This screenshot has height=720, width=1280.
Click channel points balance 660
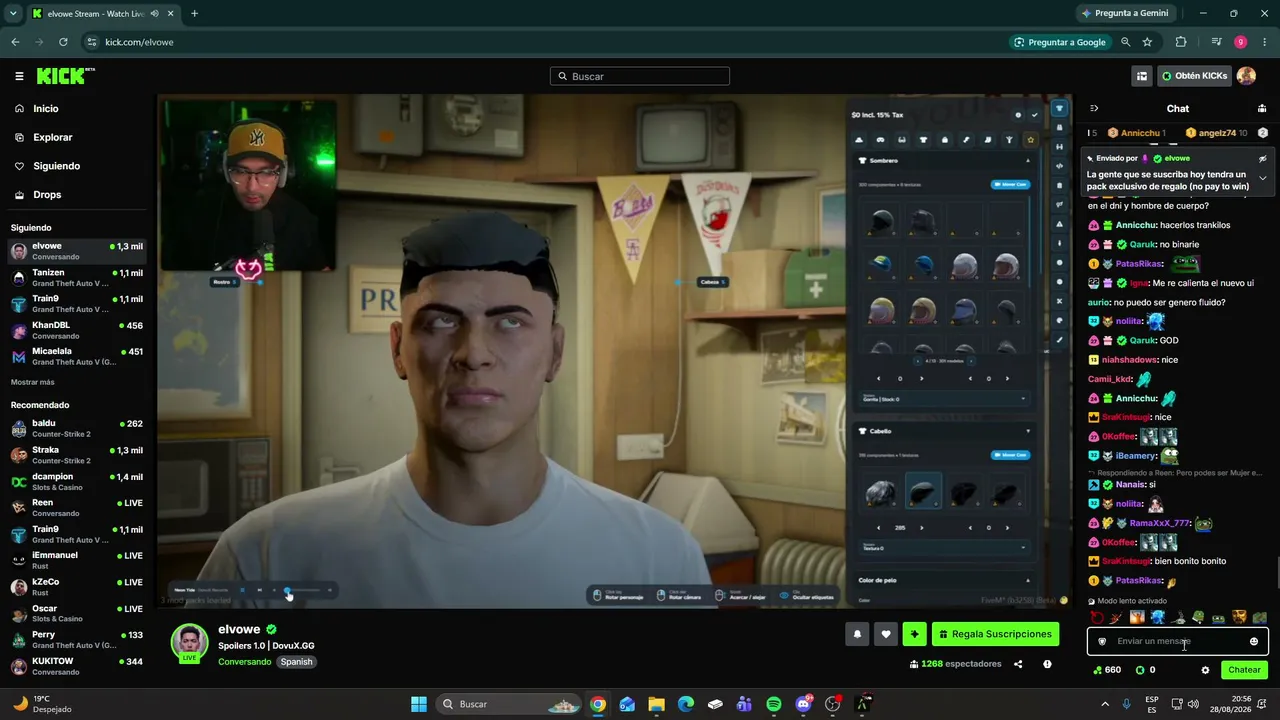coord(1106,670)
